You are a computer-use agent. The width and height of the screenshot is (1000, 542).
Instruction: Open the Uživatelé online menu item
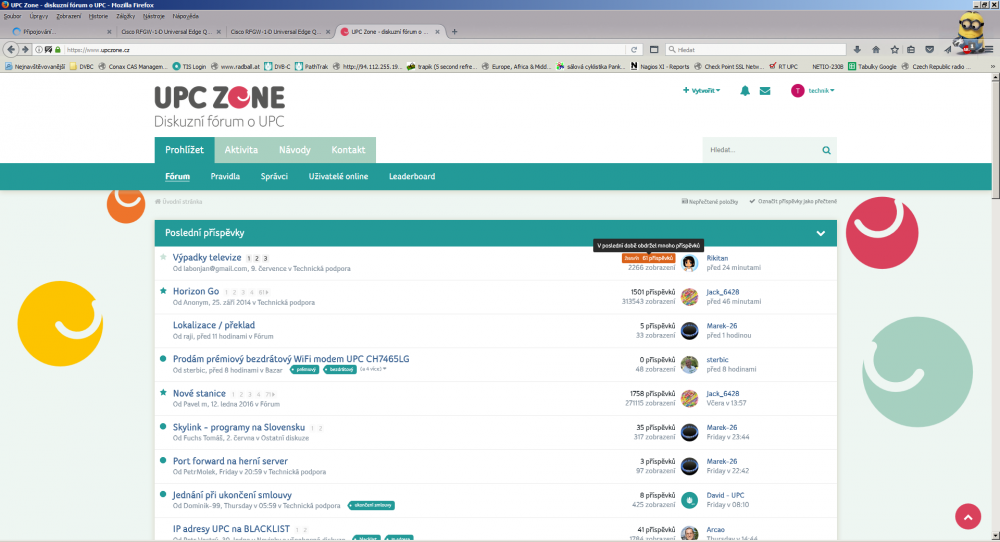338,177
